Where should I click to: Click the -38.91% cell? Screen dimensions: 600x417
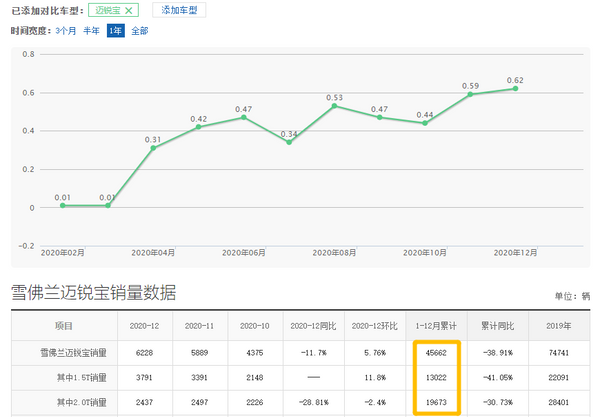pos(497,353)
